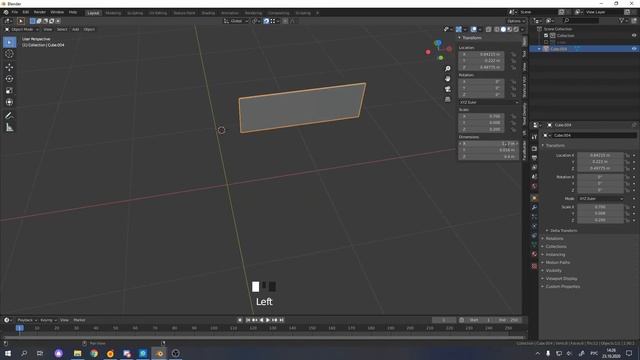Open the Render menu
Screen dimensions: 640x360
coord(40,12)
